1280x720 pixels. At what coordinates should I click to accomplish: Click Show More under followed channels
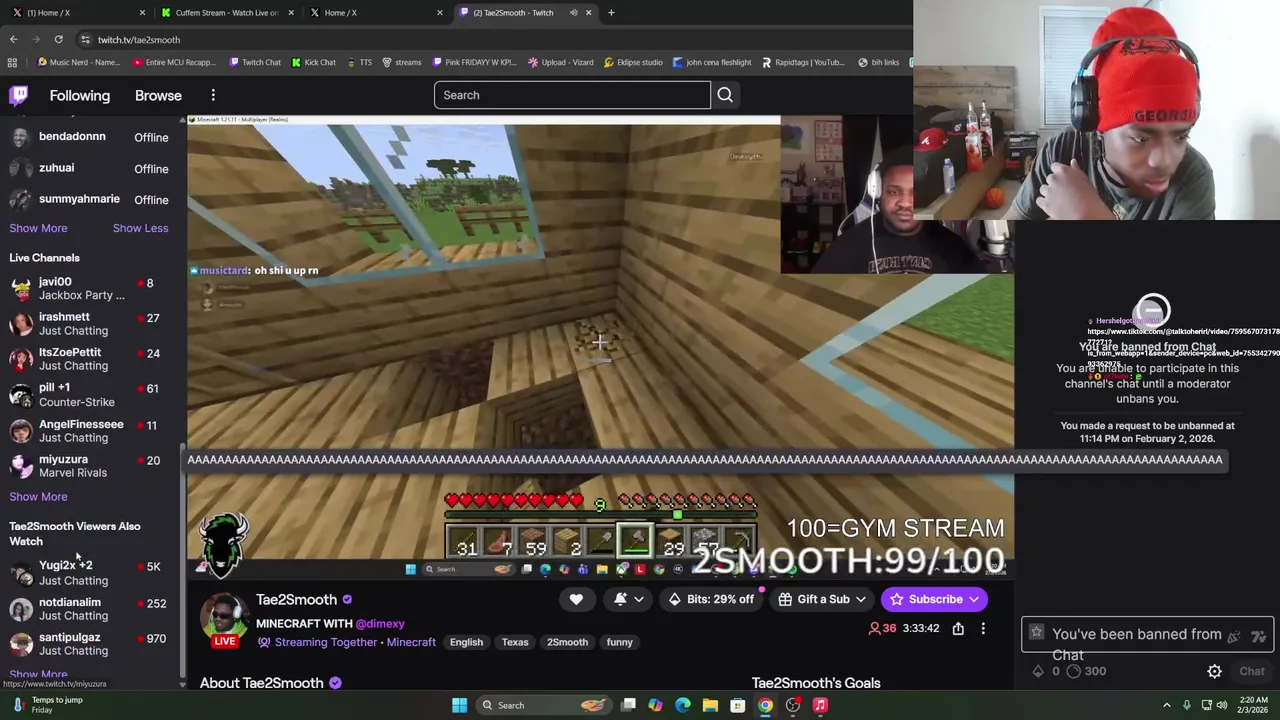tap(38, 228)
